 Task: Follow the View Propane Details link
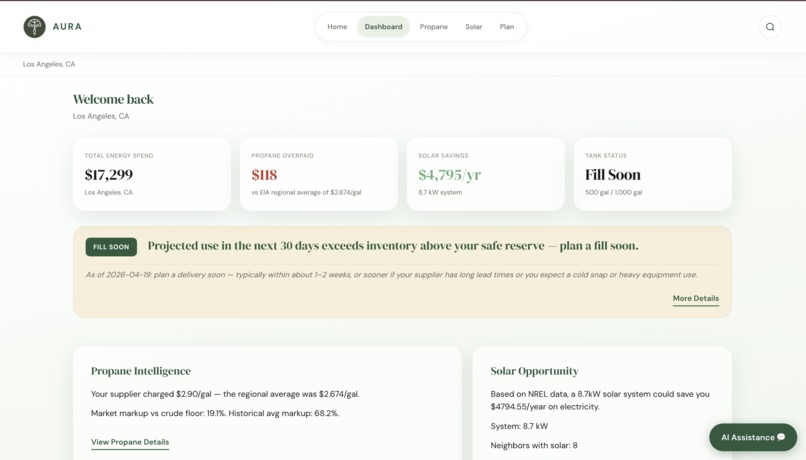130,442
